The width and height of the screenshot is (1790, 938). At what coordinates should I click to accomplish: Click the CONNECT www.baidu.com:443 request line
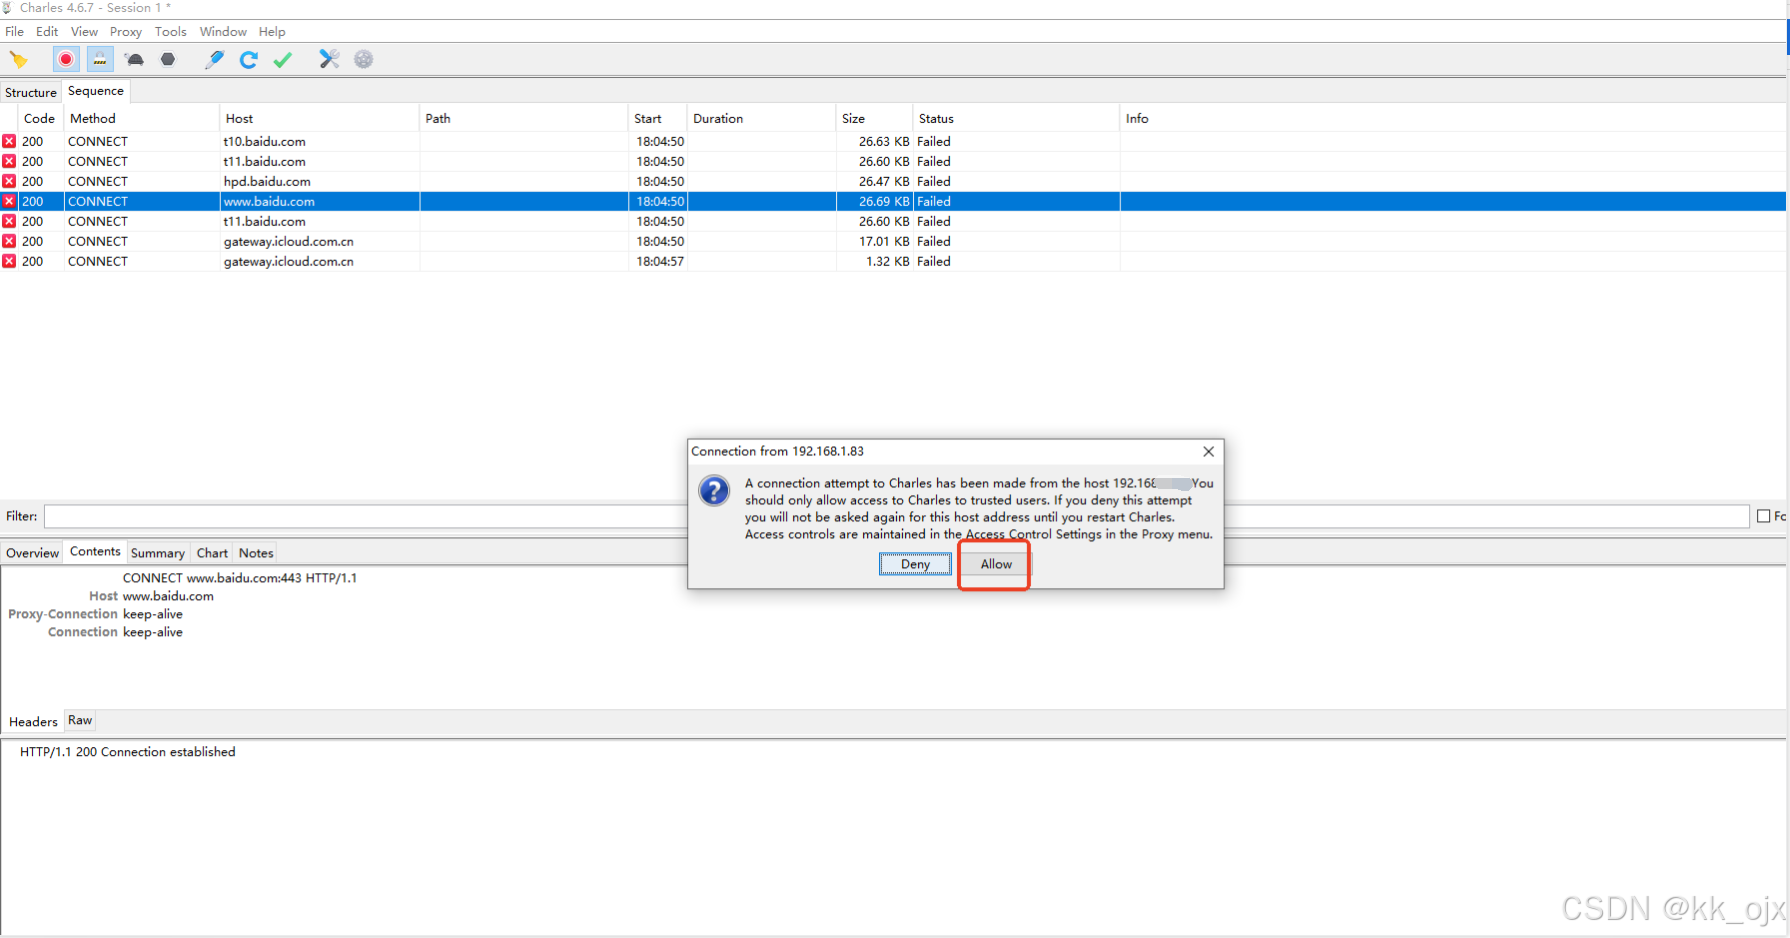pos(240,578)
